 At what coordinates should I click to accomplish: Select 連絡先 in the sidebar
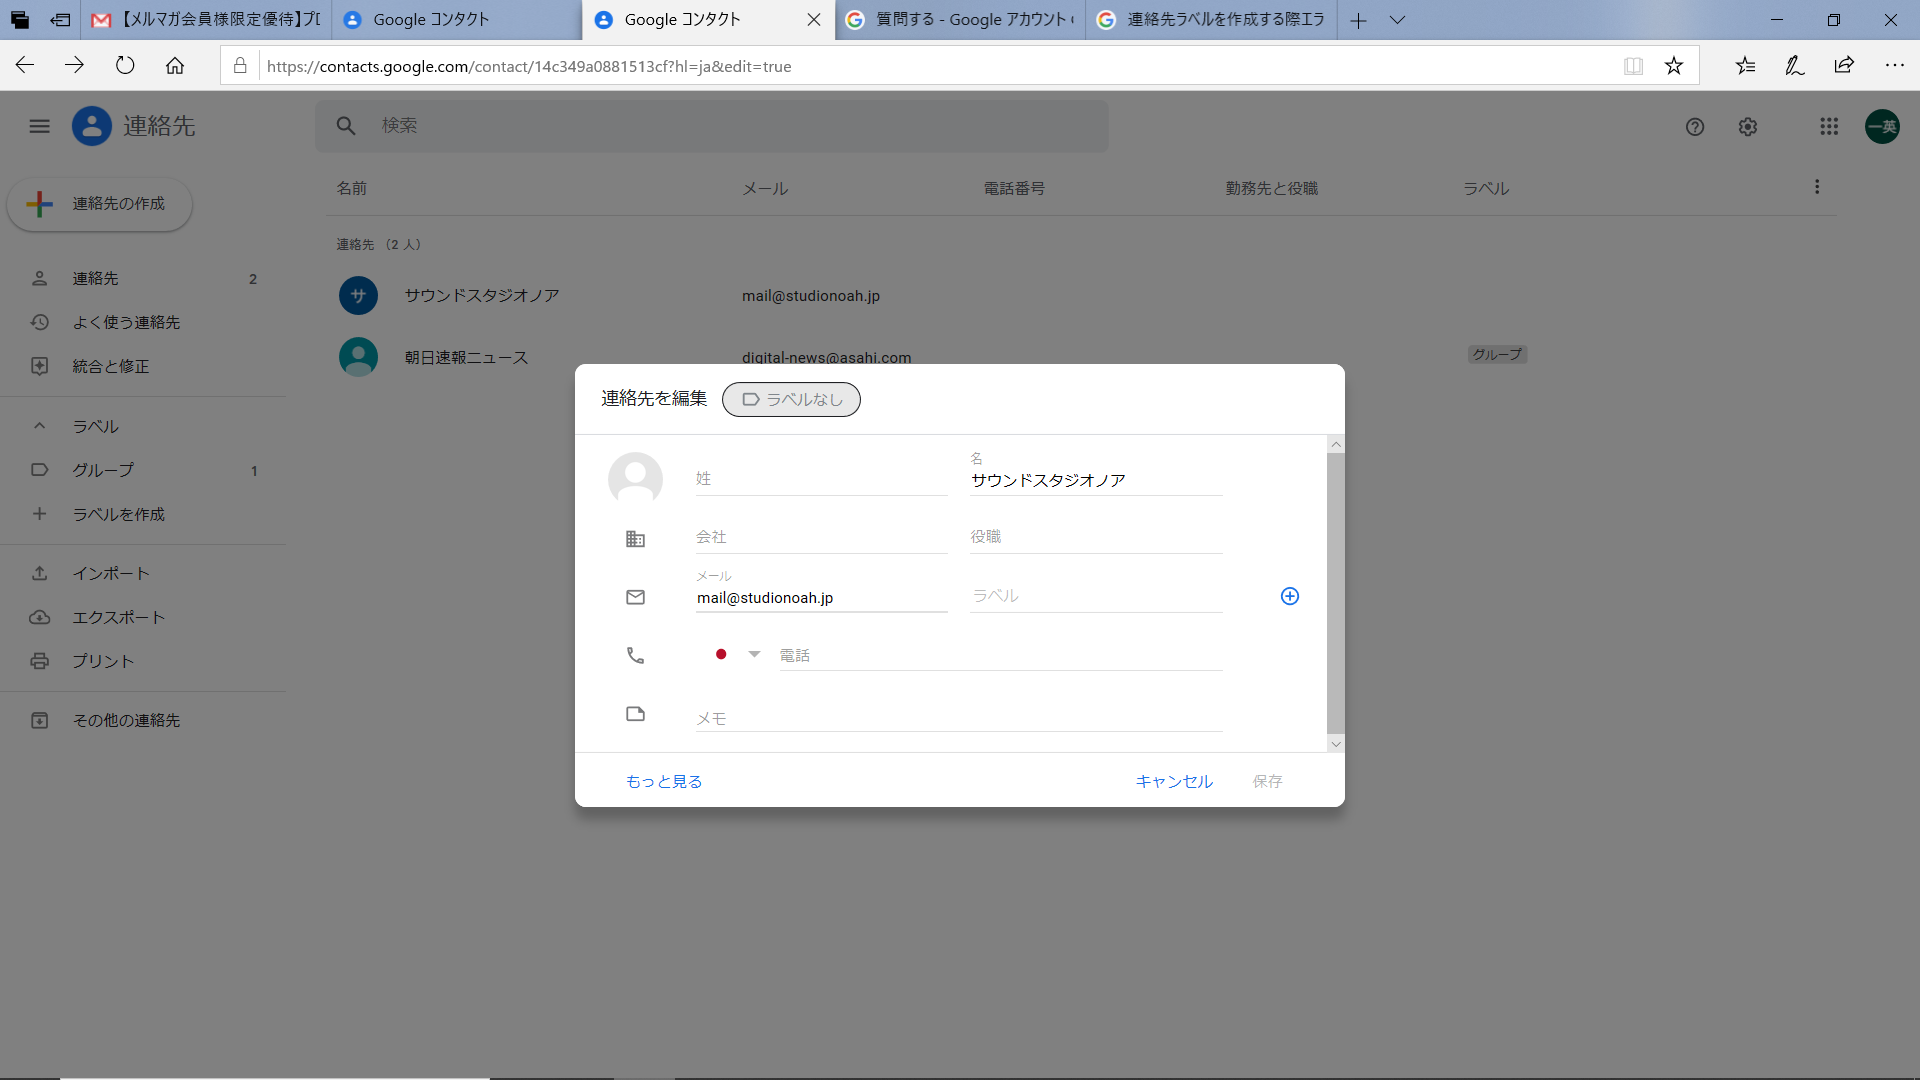[143, 279]
